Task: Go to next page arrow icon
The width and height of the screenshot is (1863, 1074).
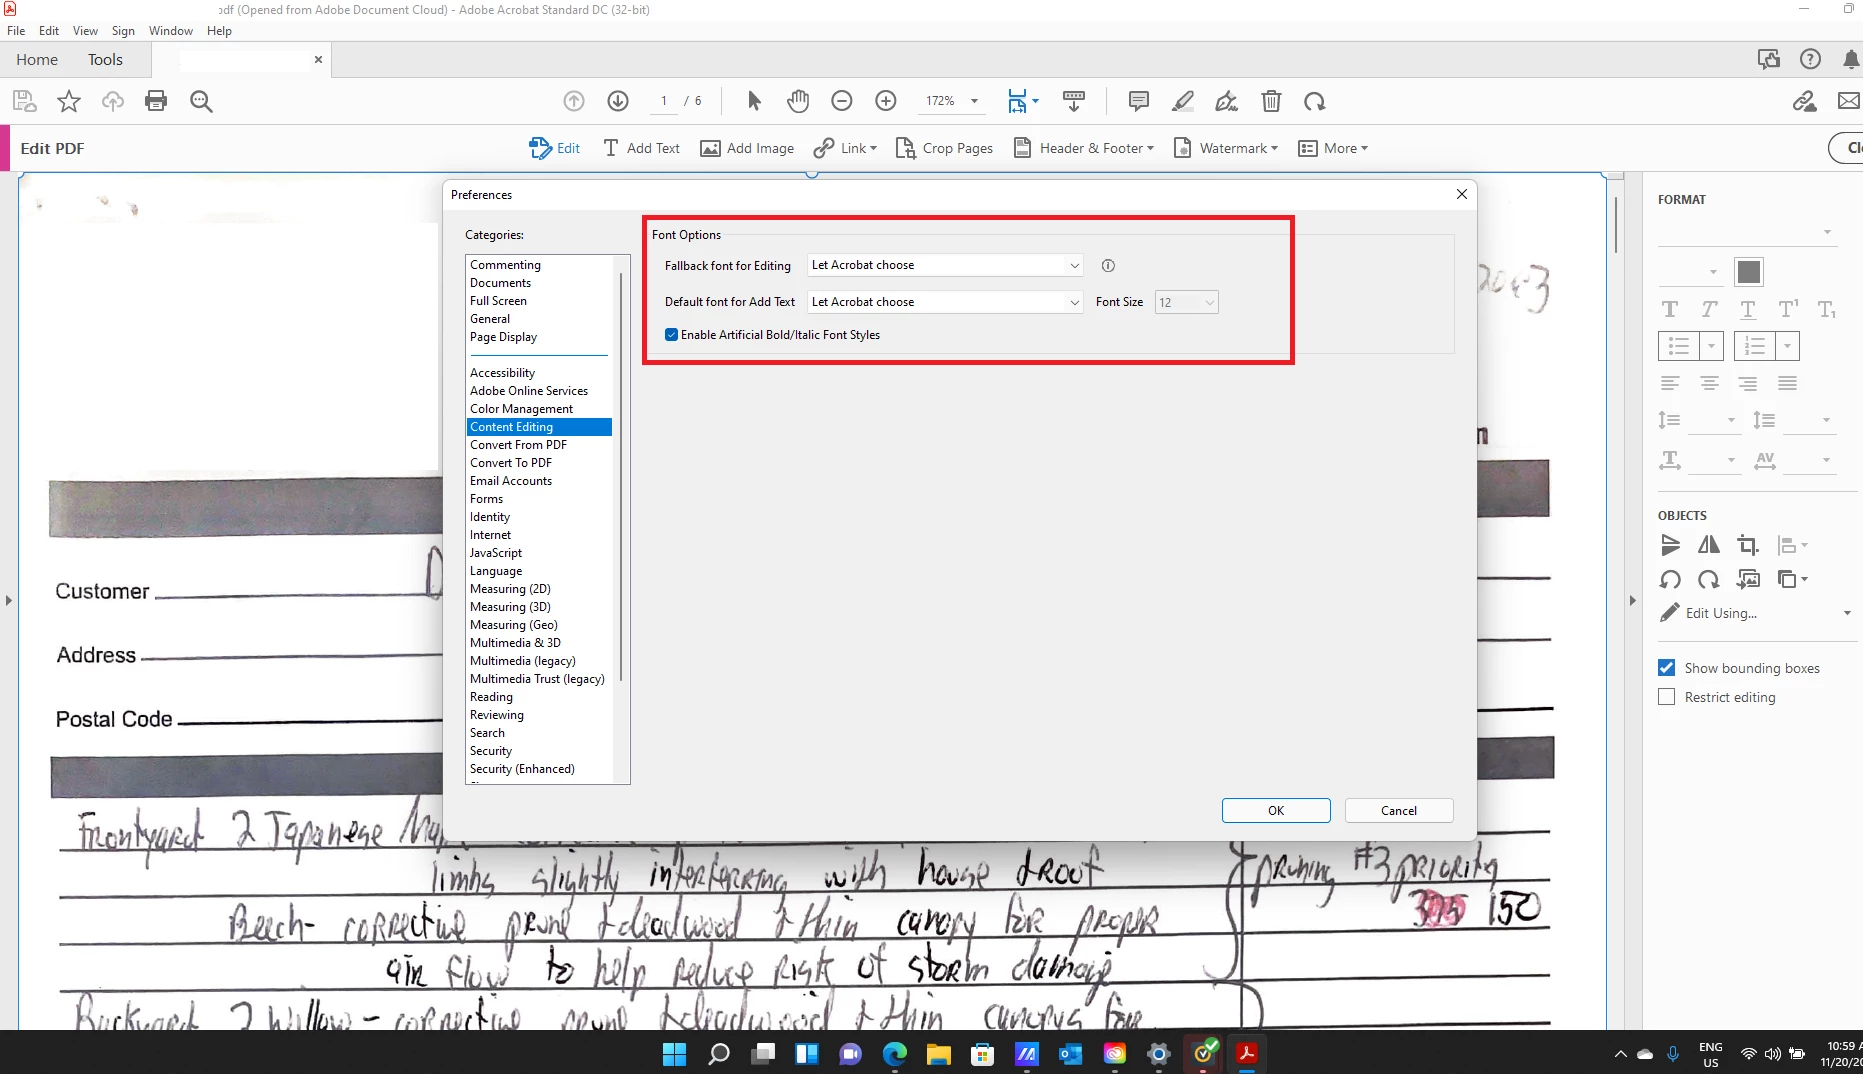Action: point(618,101)
